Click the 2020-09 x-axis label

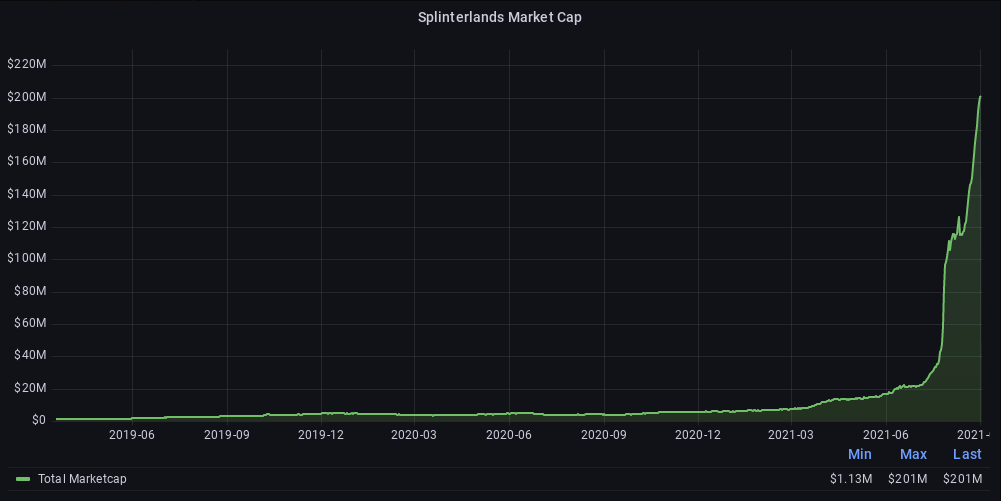click(x=604, y=435)
